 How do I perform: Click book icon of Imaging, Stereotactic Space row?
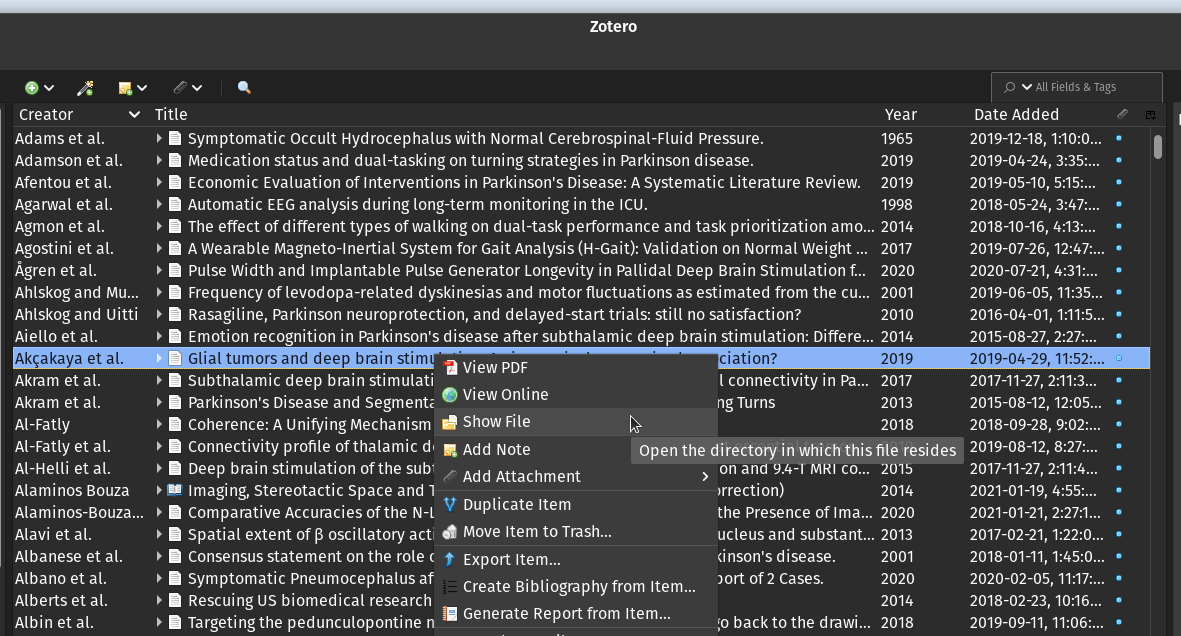175,490
